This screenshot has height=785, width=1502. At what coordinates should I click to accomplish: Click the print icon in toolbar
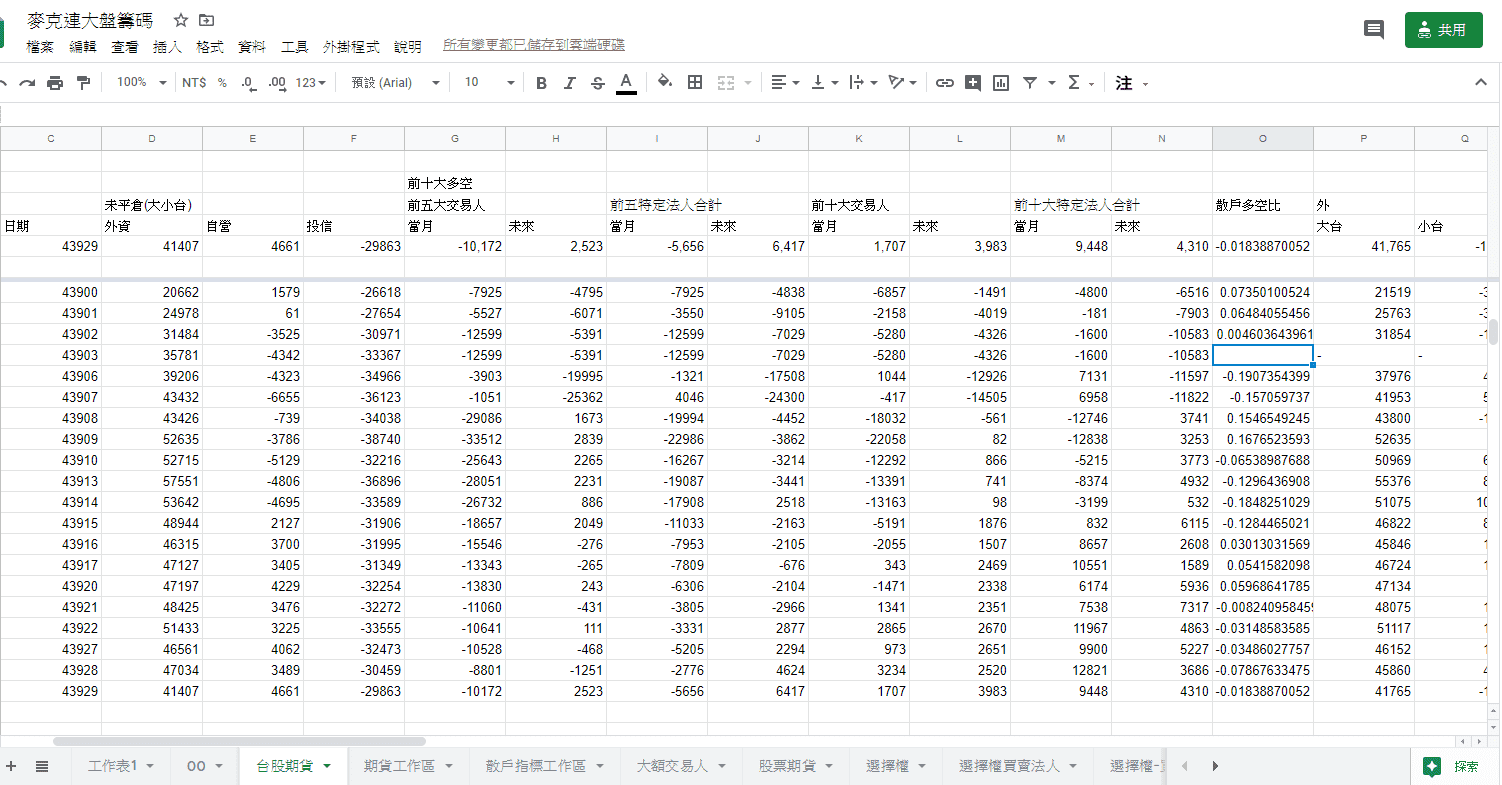tap(55, 83)
